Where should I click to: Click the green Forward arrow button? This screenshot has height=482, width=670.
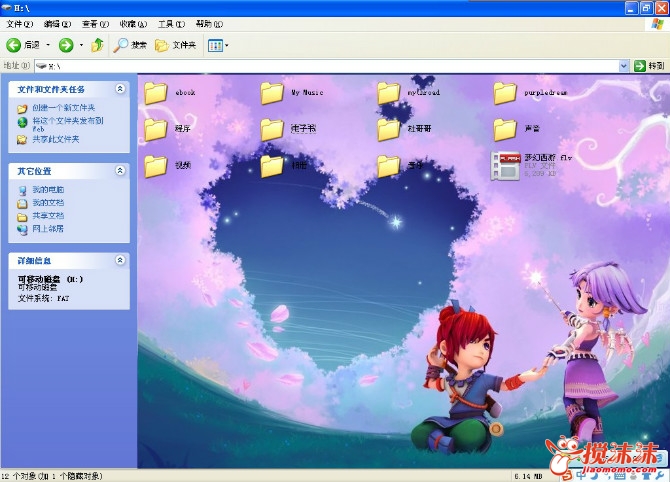(x=66, y=45)
